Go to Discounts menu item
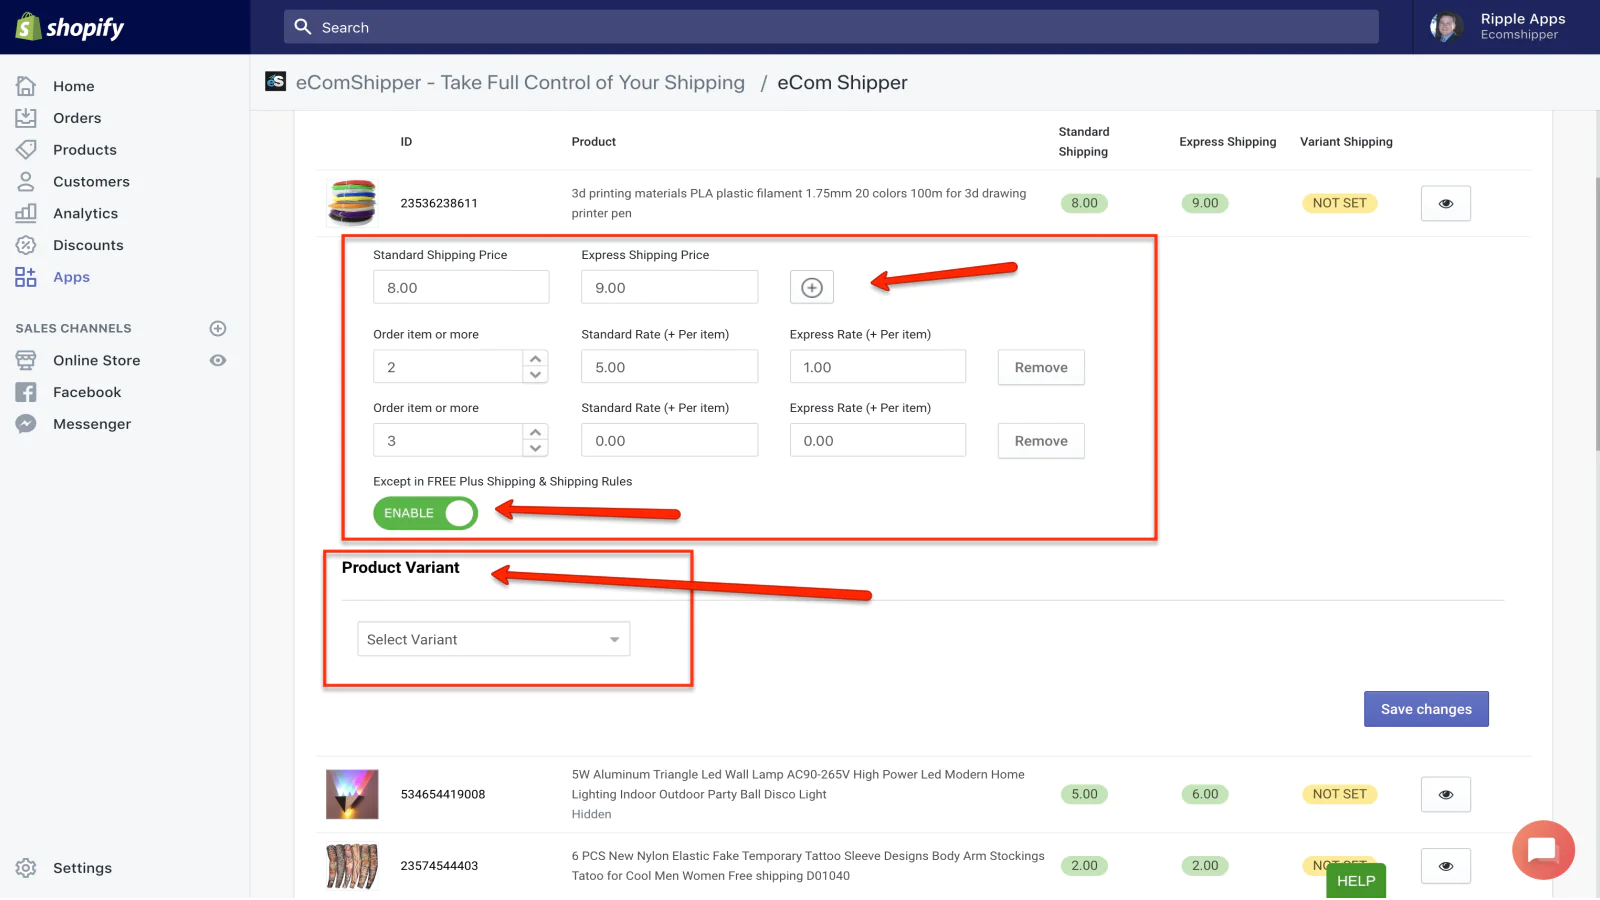Image resolution: width=1600 pixels, height=900 pixels. click(x=88, y=245)
